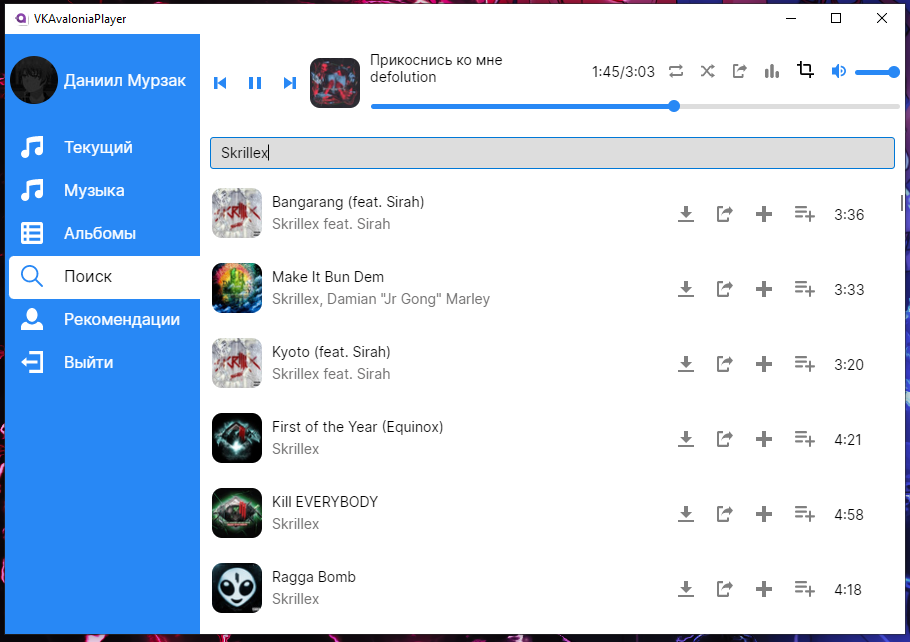Log out via Выйти
Screen dimensions: 910x642
pos(104,362)
